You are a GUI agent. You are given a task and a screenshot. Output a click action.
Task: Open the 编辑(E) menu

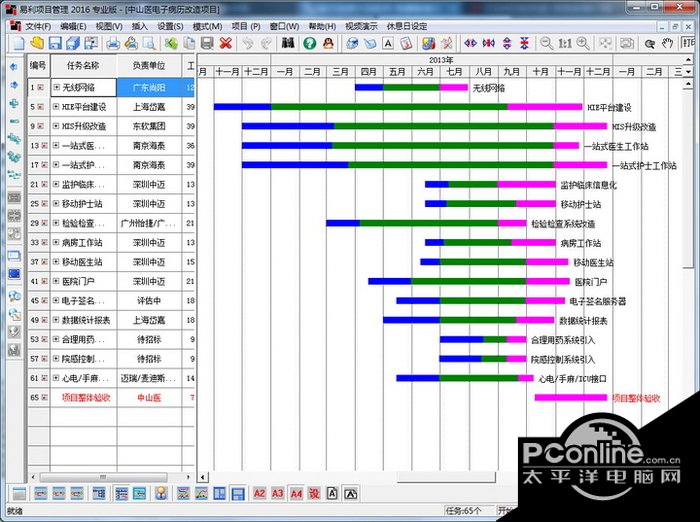coord(73,26)
